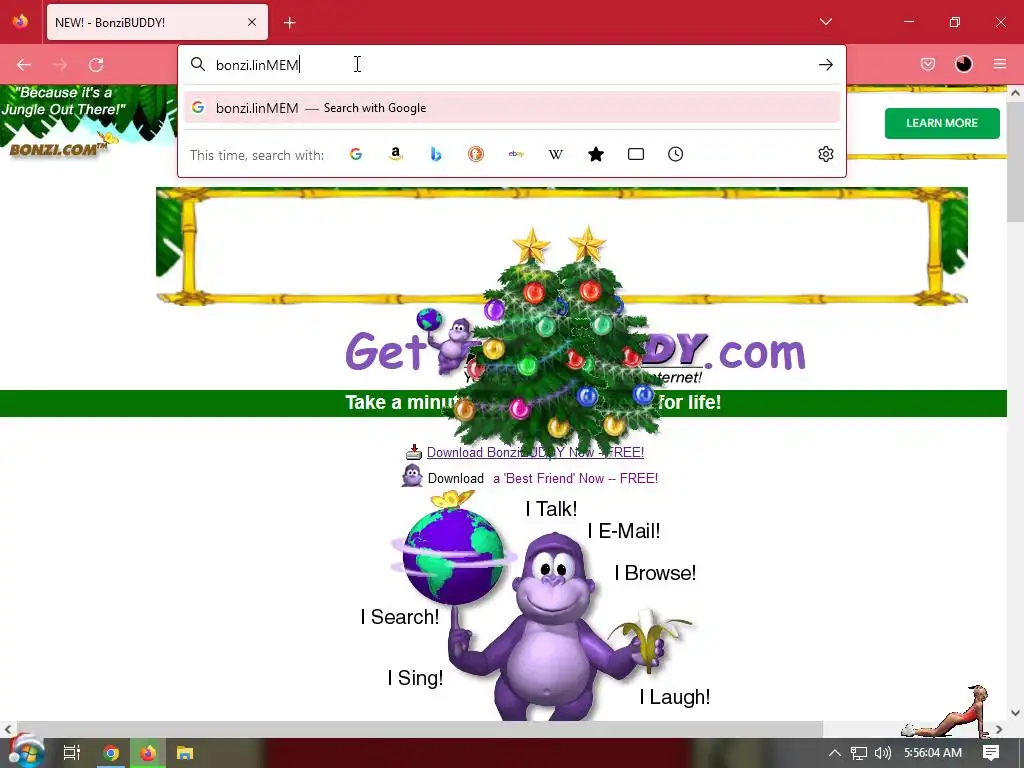Search this time with eBay icon
This screenshot has width=1024, height=768.
(516, 154)
